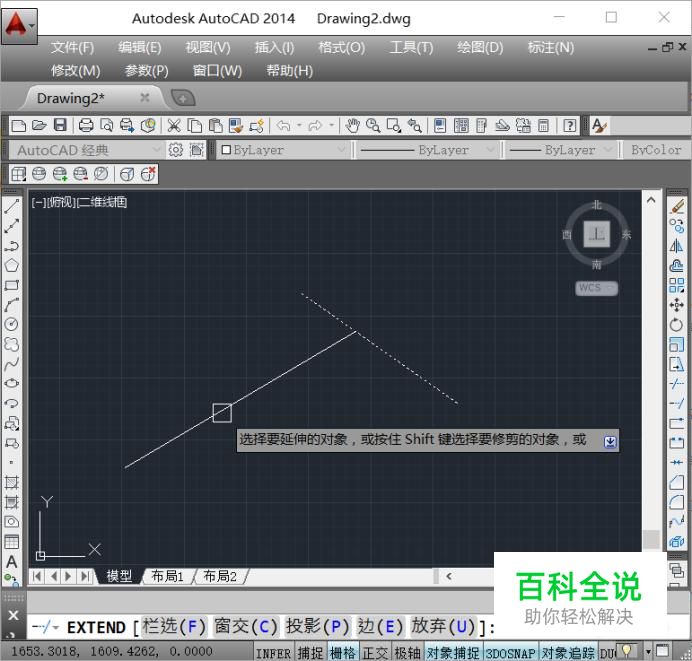
Task: Click the Plot printer icon
Action: (x=86, y=126)
